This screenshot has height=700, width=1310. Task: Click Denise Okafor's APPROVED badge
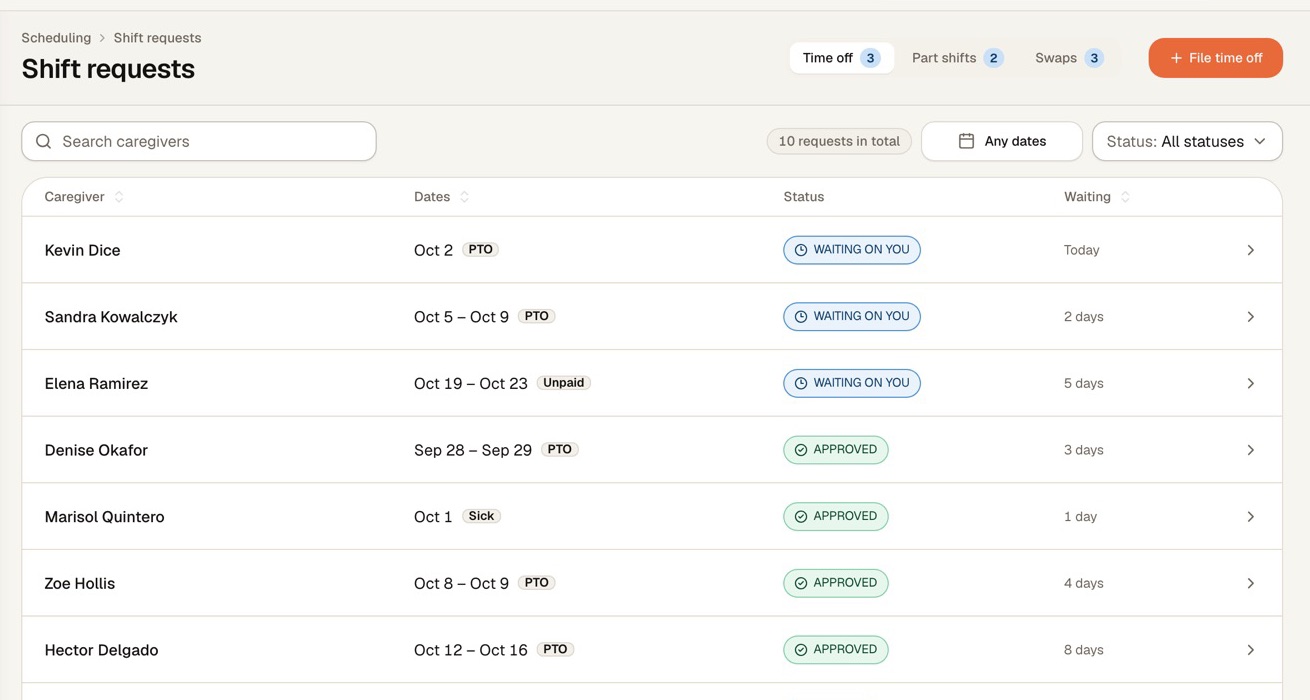(836, 450)
